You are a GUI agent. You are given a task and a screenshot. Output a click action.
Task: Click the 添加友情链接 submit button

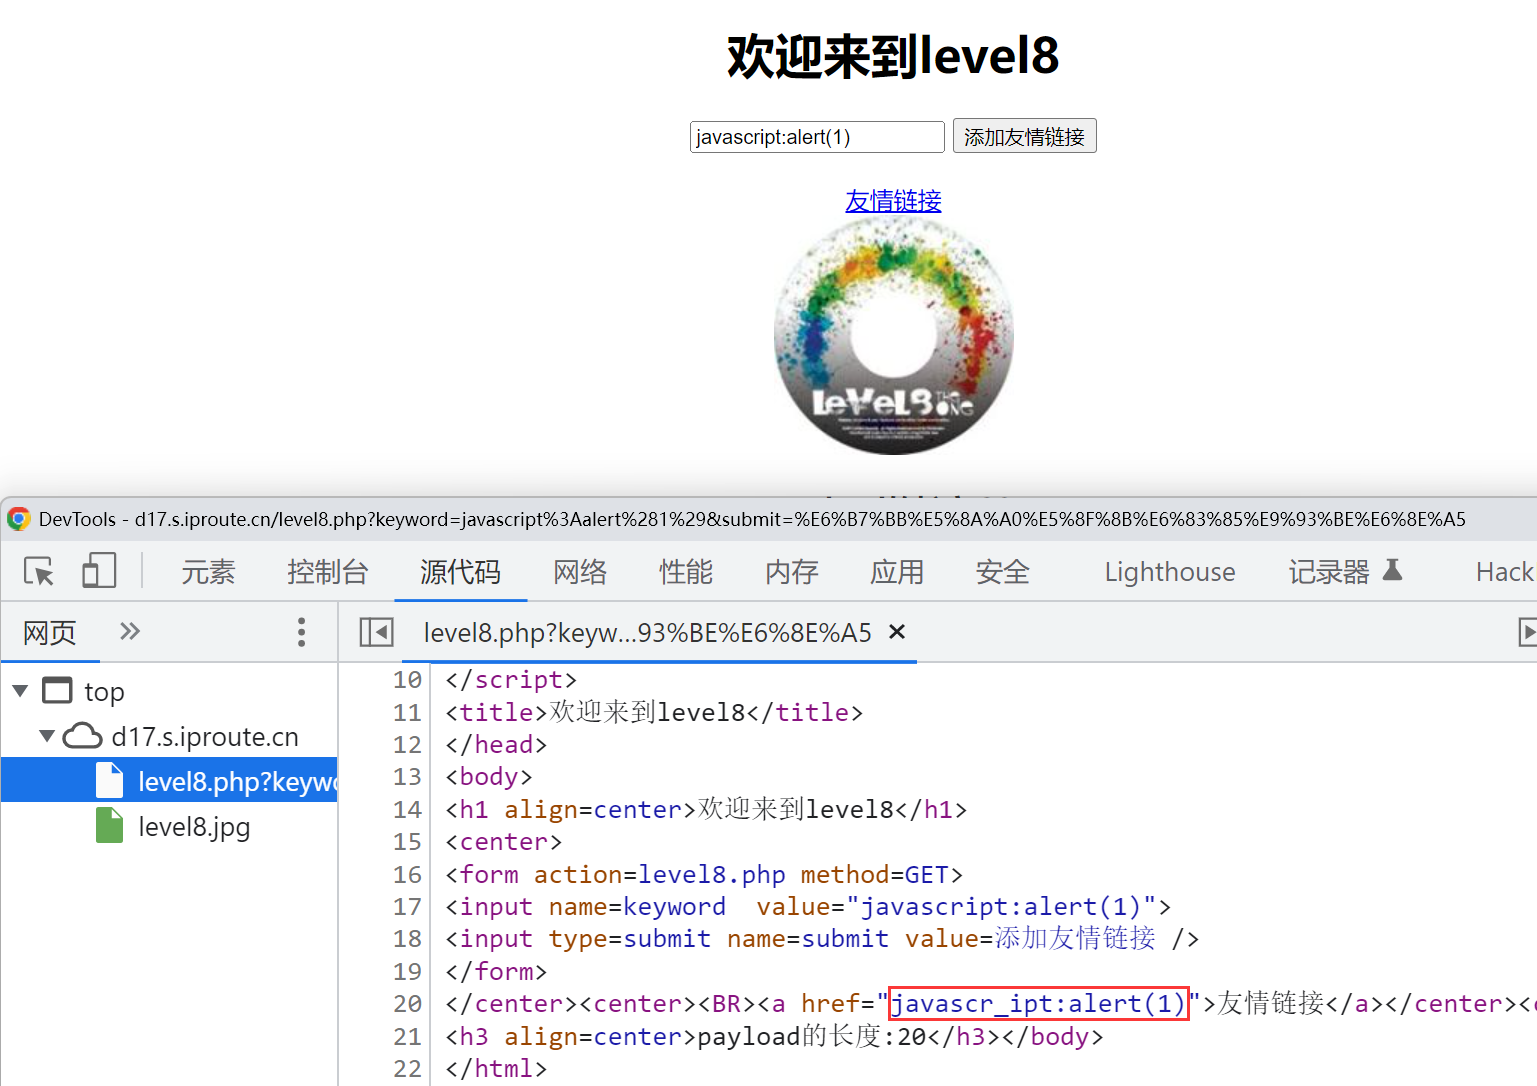(x=1024, y=137)
